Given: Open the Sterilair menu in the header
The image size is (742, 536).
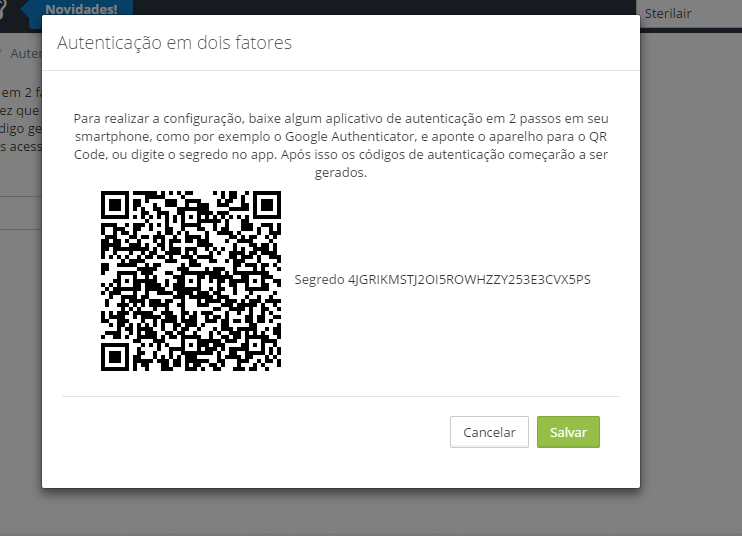Looking at the screenshot, I should click(x=668, y=13).
